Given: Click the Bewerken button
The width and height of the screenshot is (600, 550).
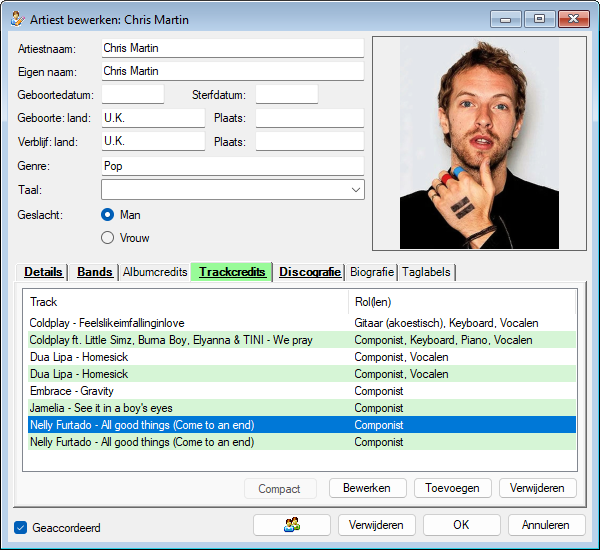Looking at the screenshot, I should [367, 488].
